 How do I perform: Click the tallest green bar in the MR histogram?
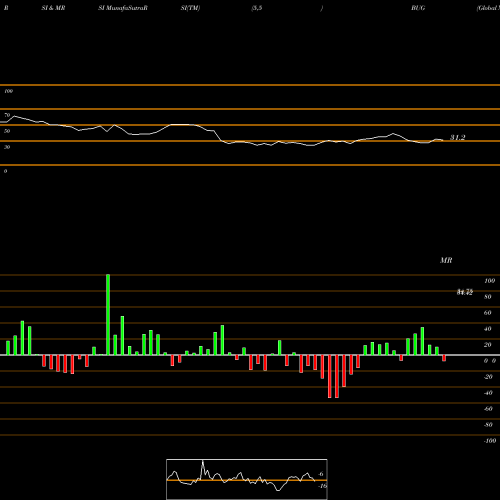(x=108, y=315)
